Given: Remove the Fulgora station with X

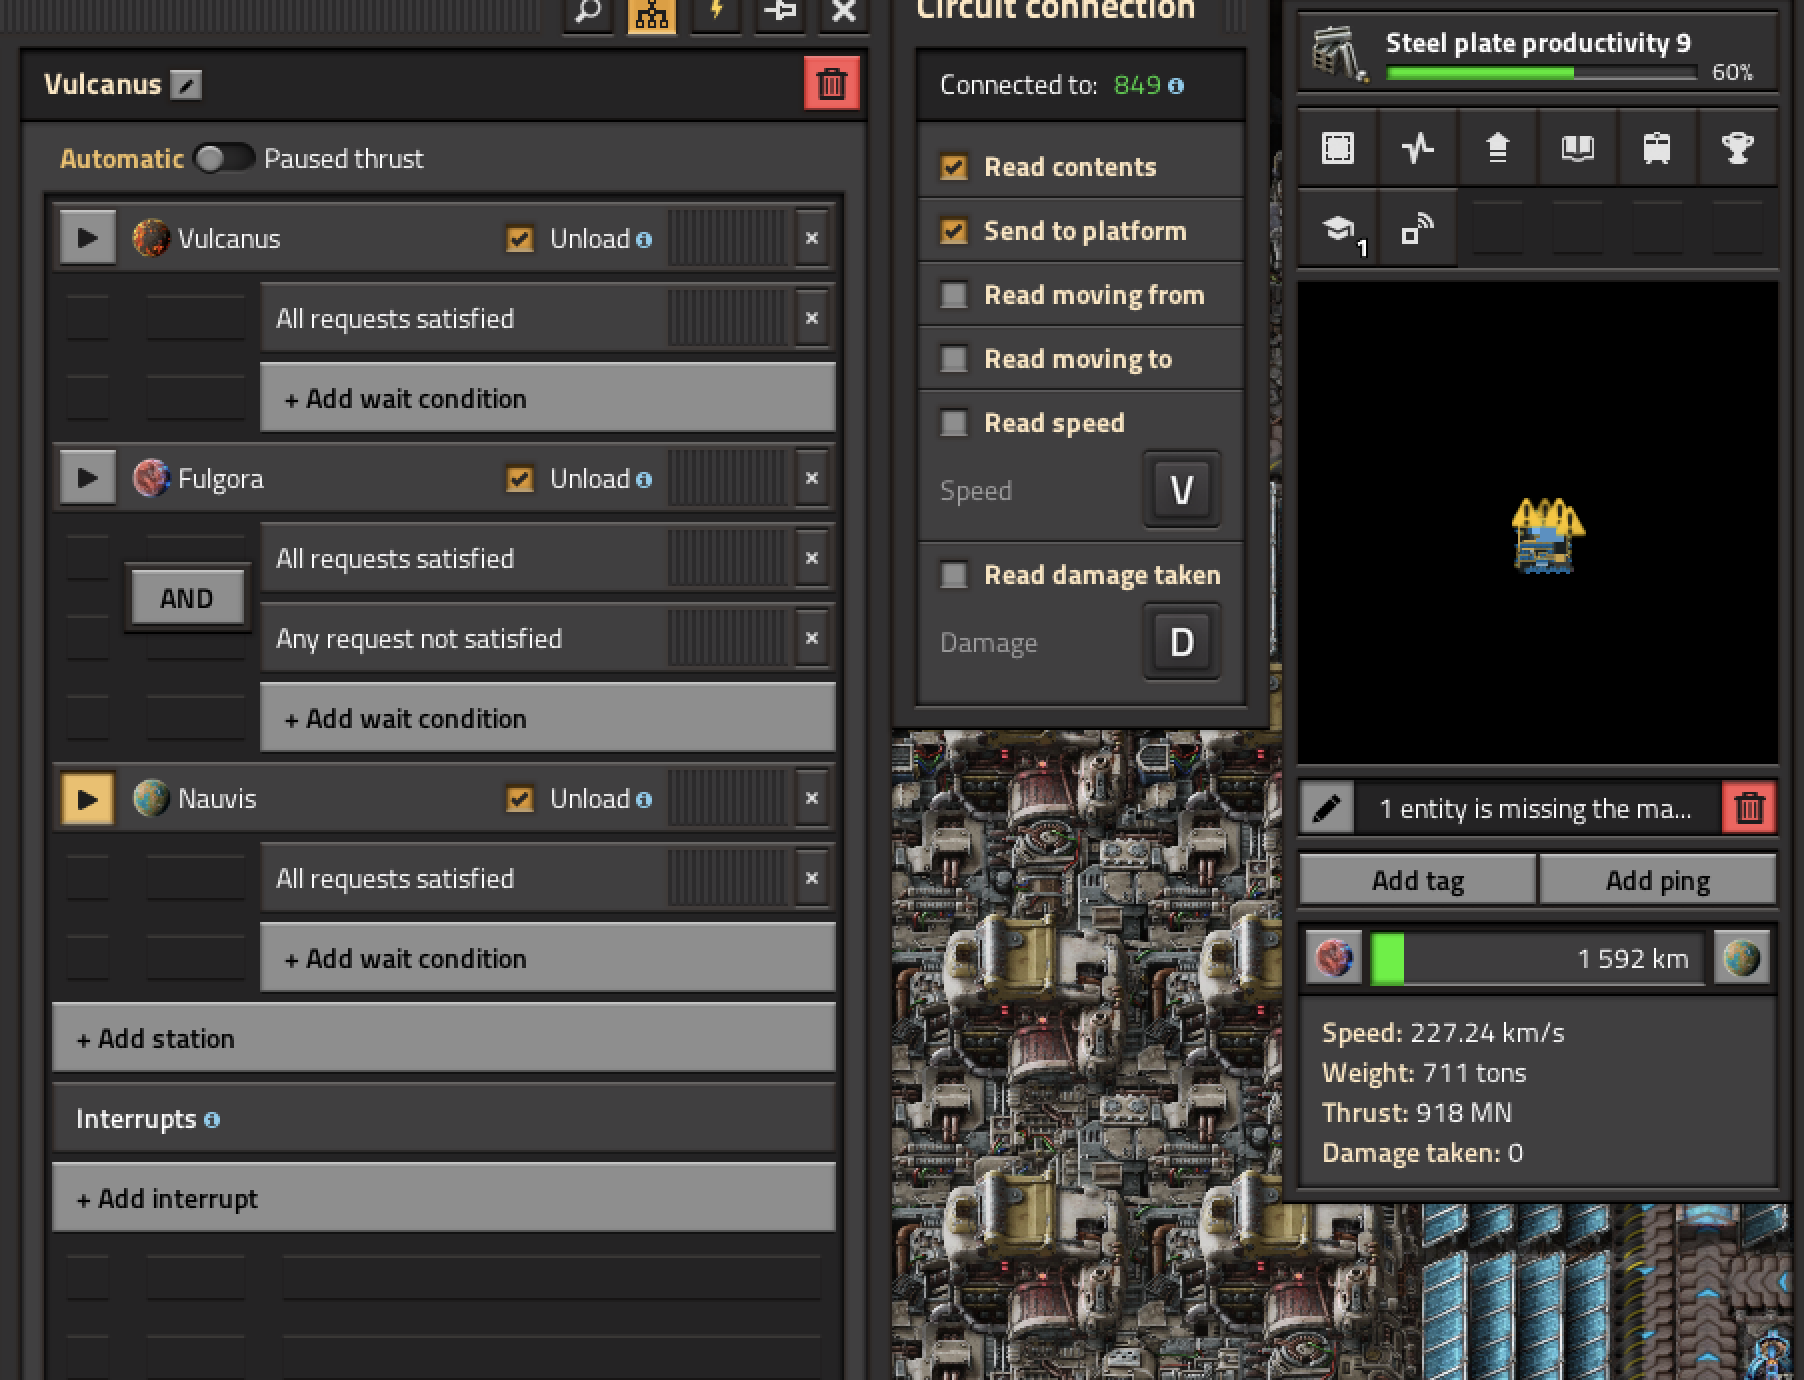Looking at the screenshot, I should (812, 478).
